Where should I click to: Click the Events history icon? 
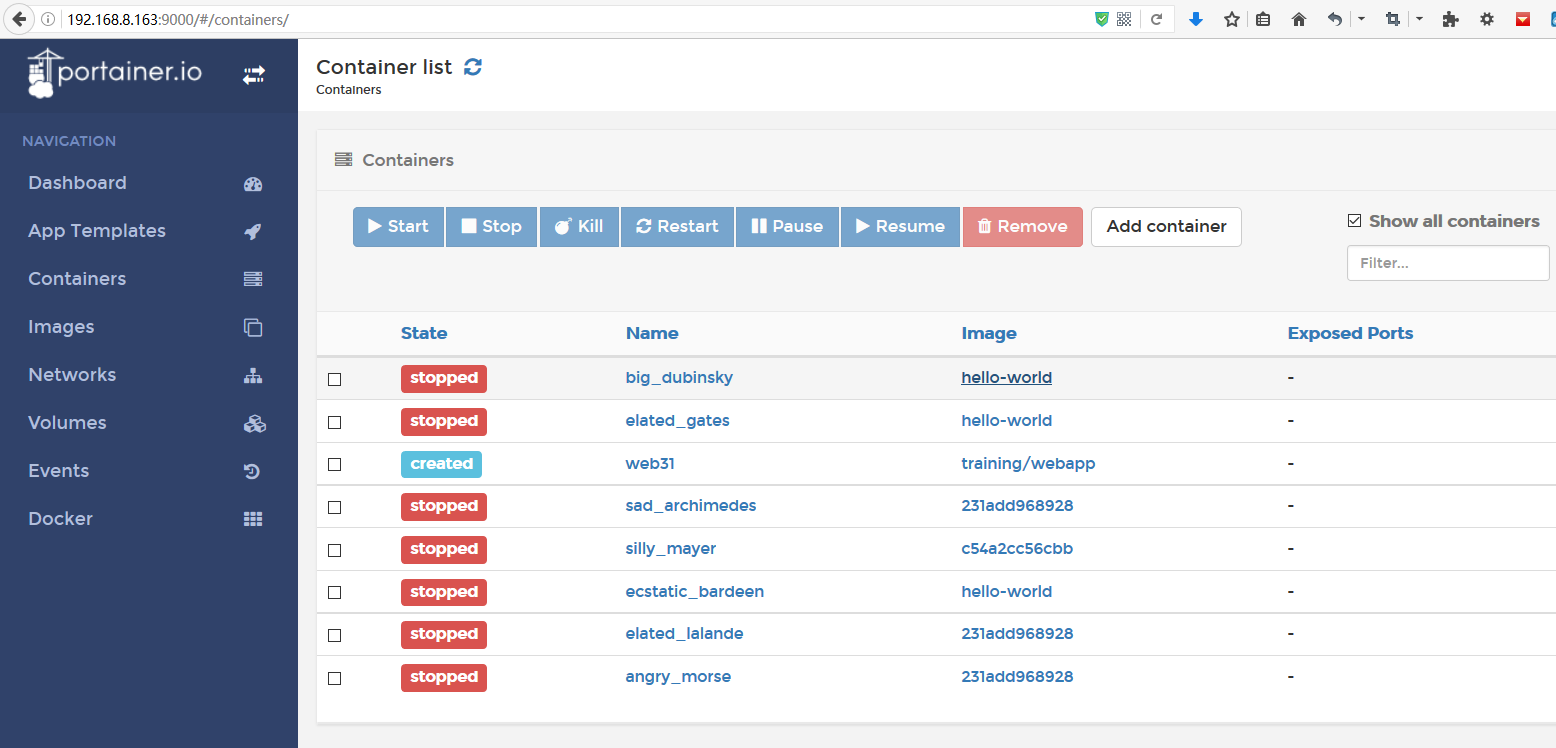tap(253, 471)
